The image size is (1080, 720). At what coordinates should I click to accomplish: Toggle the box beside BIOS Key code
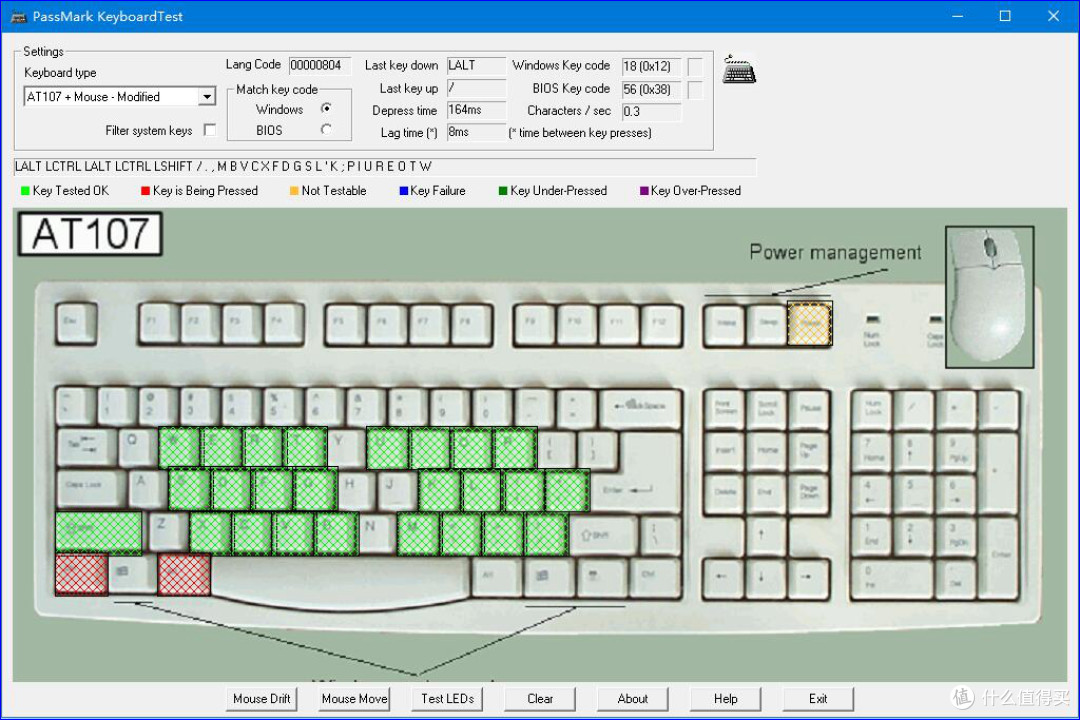pos(695,90)
